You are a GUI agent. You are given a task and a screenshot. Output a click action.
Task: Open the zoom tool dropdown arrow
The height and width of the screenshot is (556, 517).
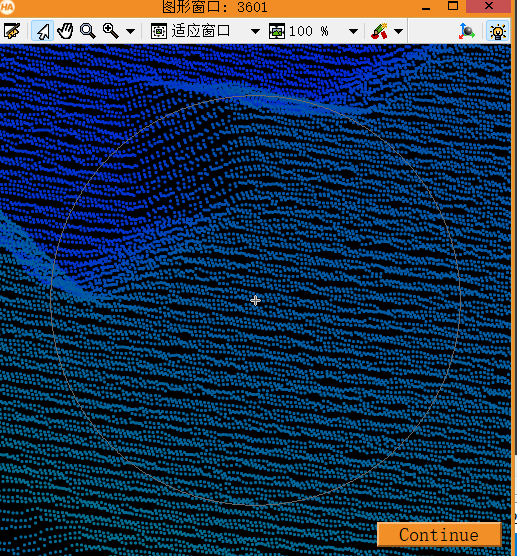click(x=130, y=32)
